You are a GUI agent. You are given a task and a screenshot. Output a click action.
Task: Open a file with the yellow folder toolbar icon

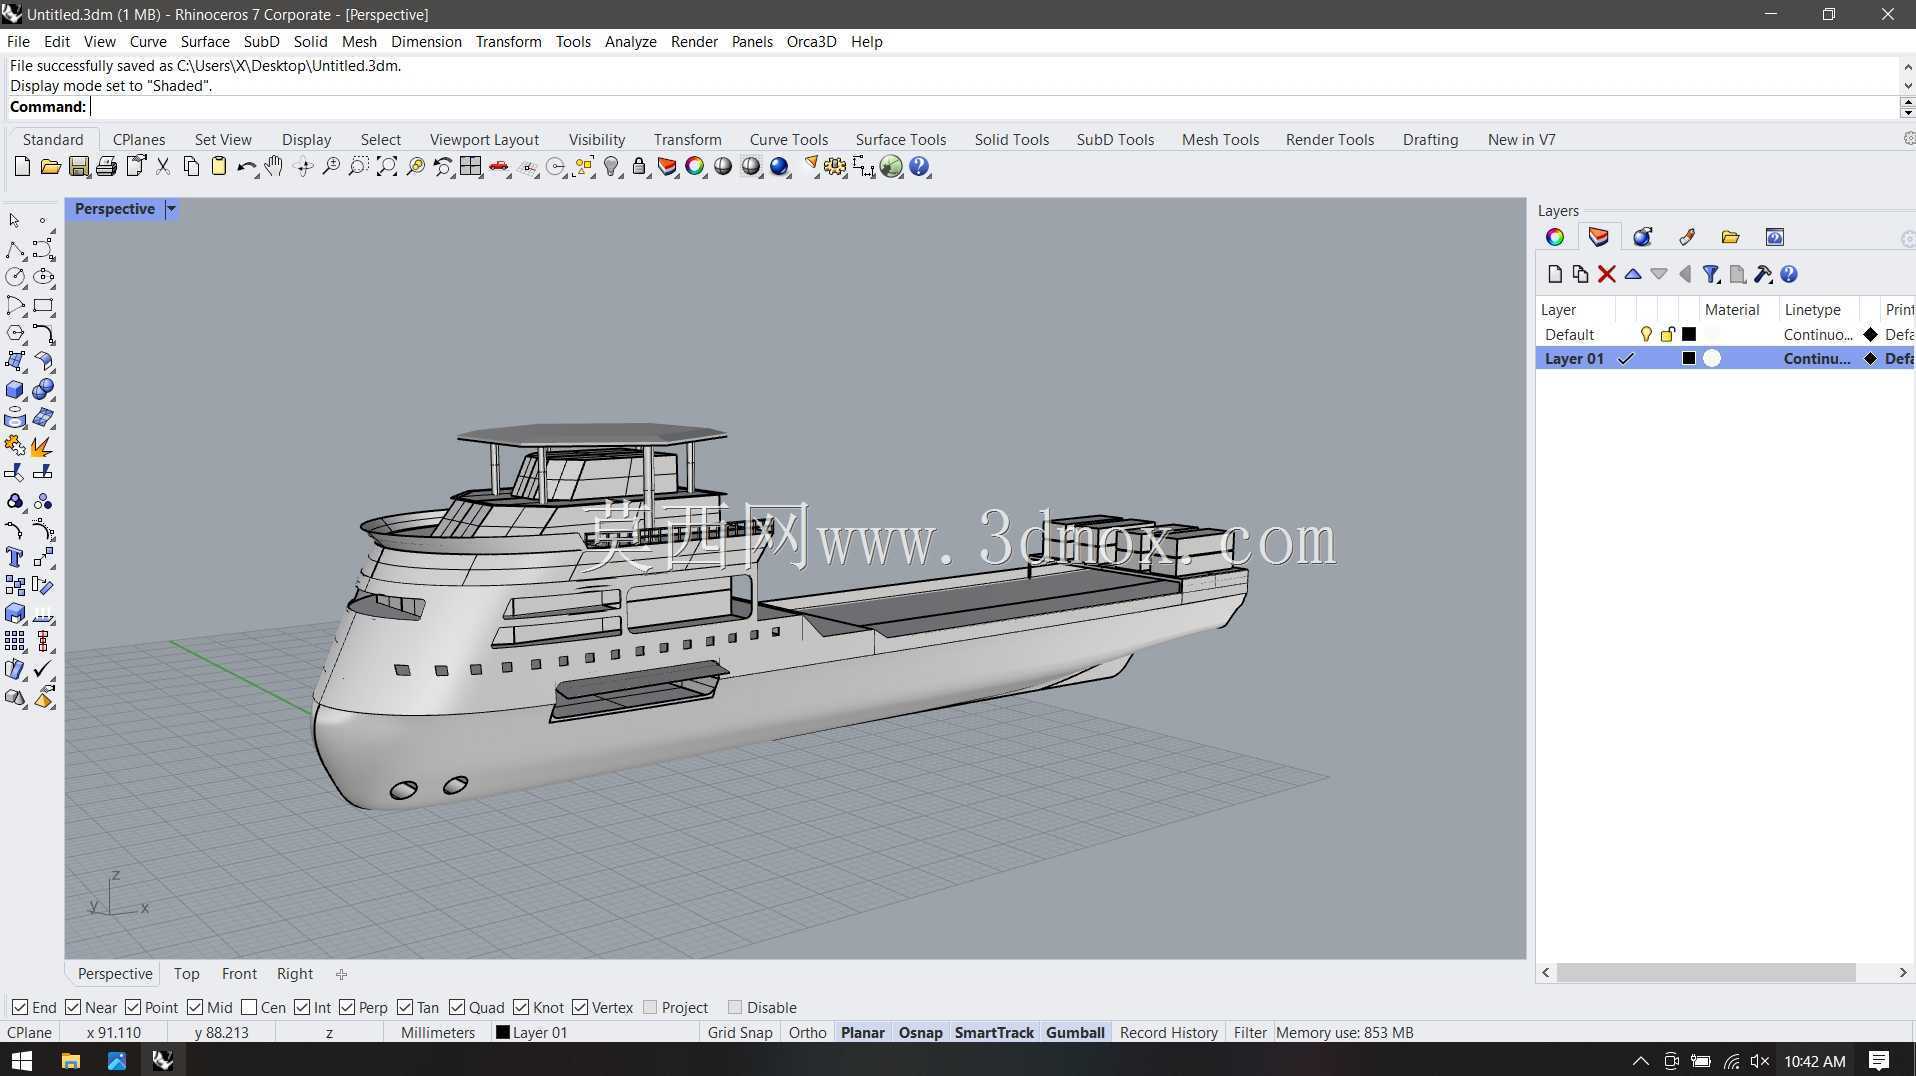point(50,167)
